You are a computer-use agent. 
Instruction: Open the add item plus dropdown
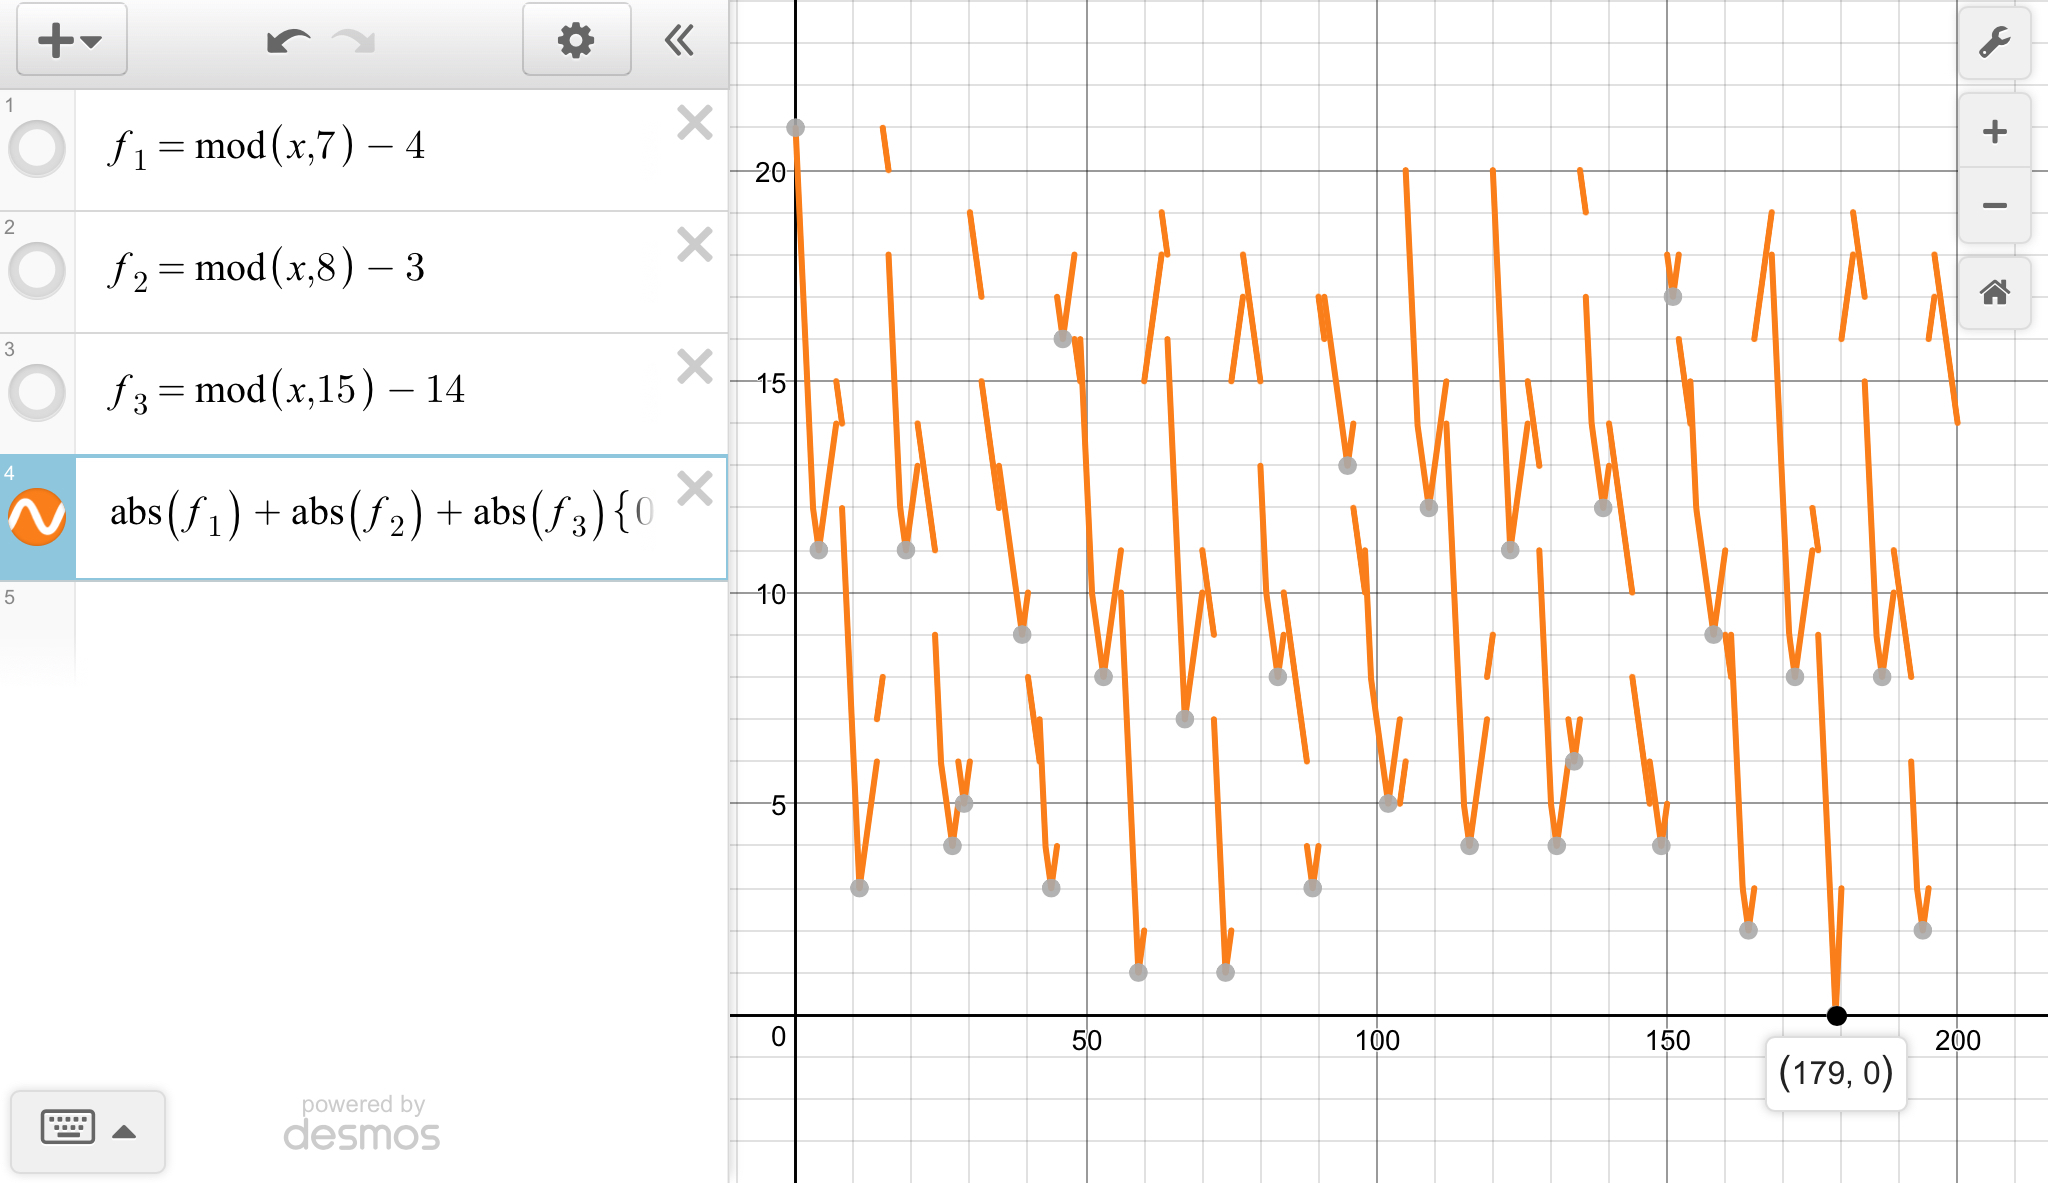pyautogui.click(x=71, y=41)
